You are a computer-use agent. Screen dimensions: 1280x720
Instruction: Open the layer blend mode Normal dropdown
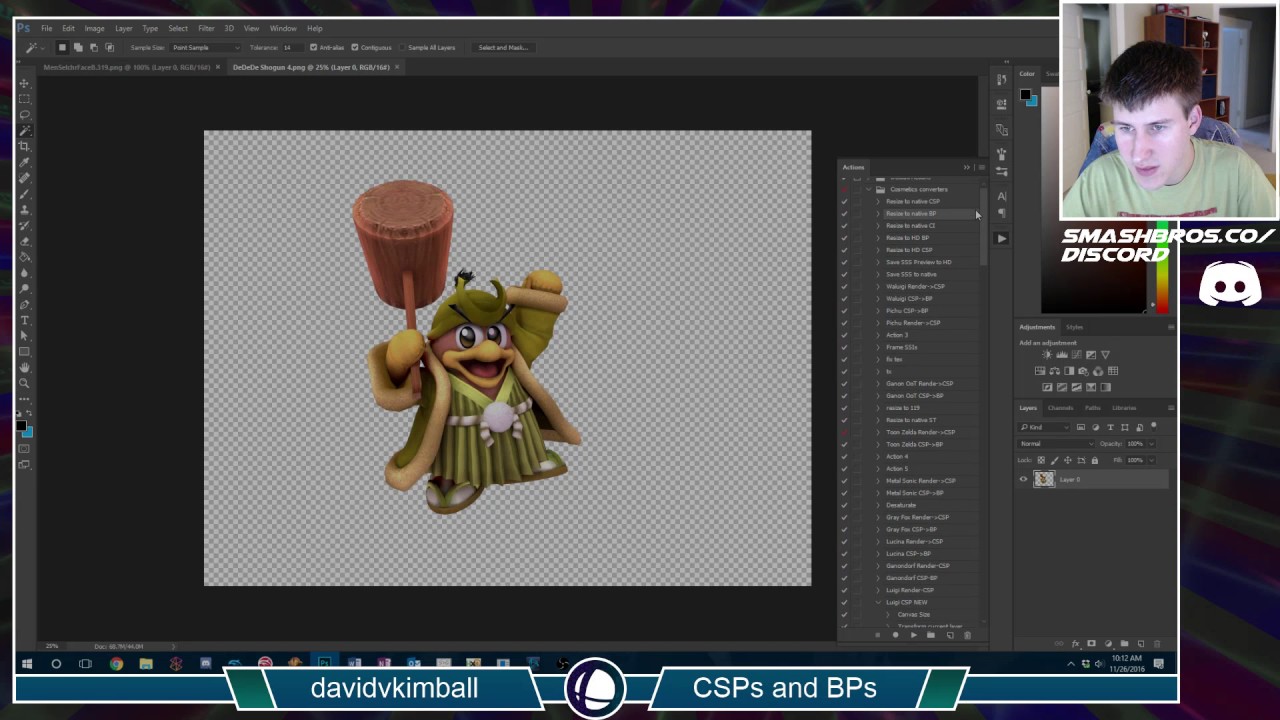point(1056,444)
